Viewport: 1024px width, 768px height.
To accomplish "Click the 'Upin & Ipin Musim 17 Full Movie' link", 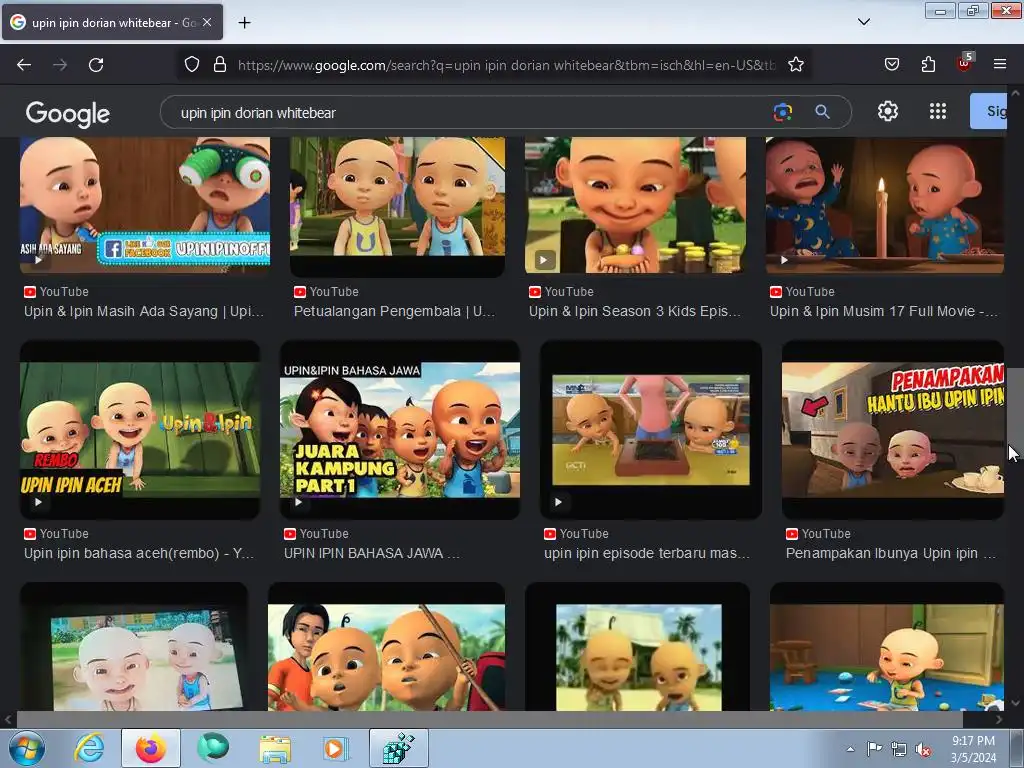I will [884, 312].
